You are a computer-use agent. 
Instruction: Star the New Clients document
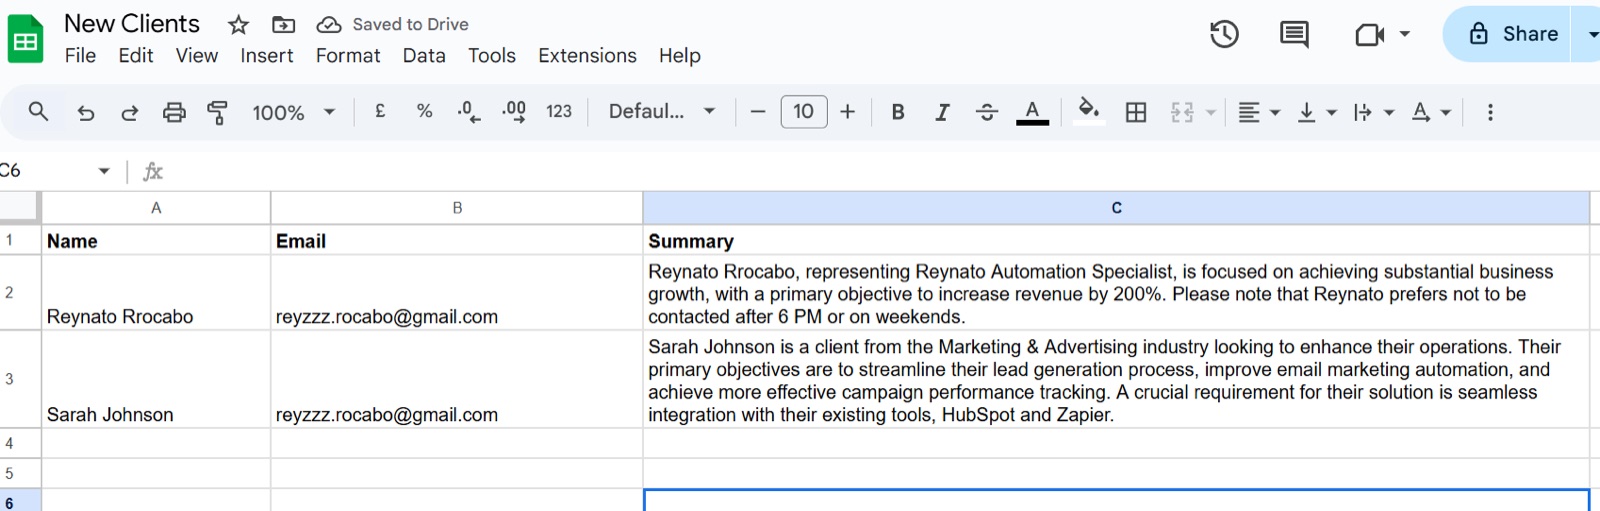point(238,25)
